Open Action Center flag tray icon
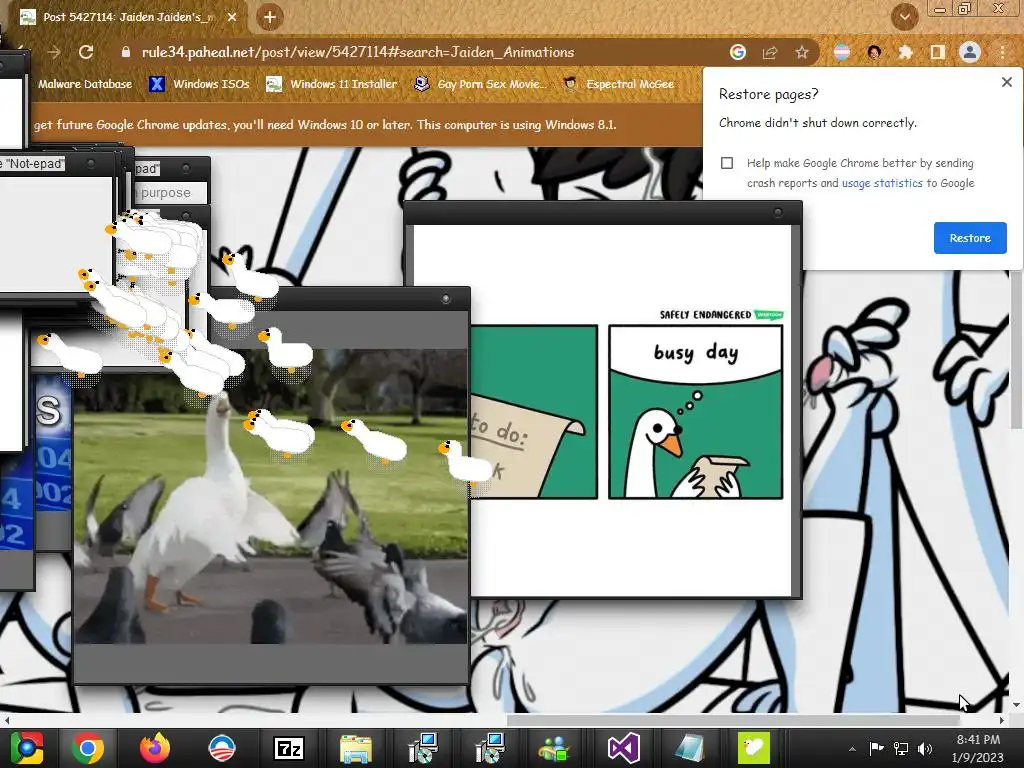 pyautogui.click(x=876, y=748)
